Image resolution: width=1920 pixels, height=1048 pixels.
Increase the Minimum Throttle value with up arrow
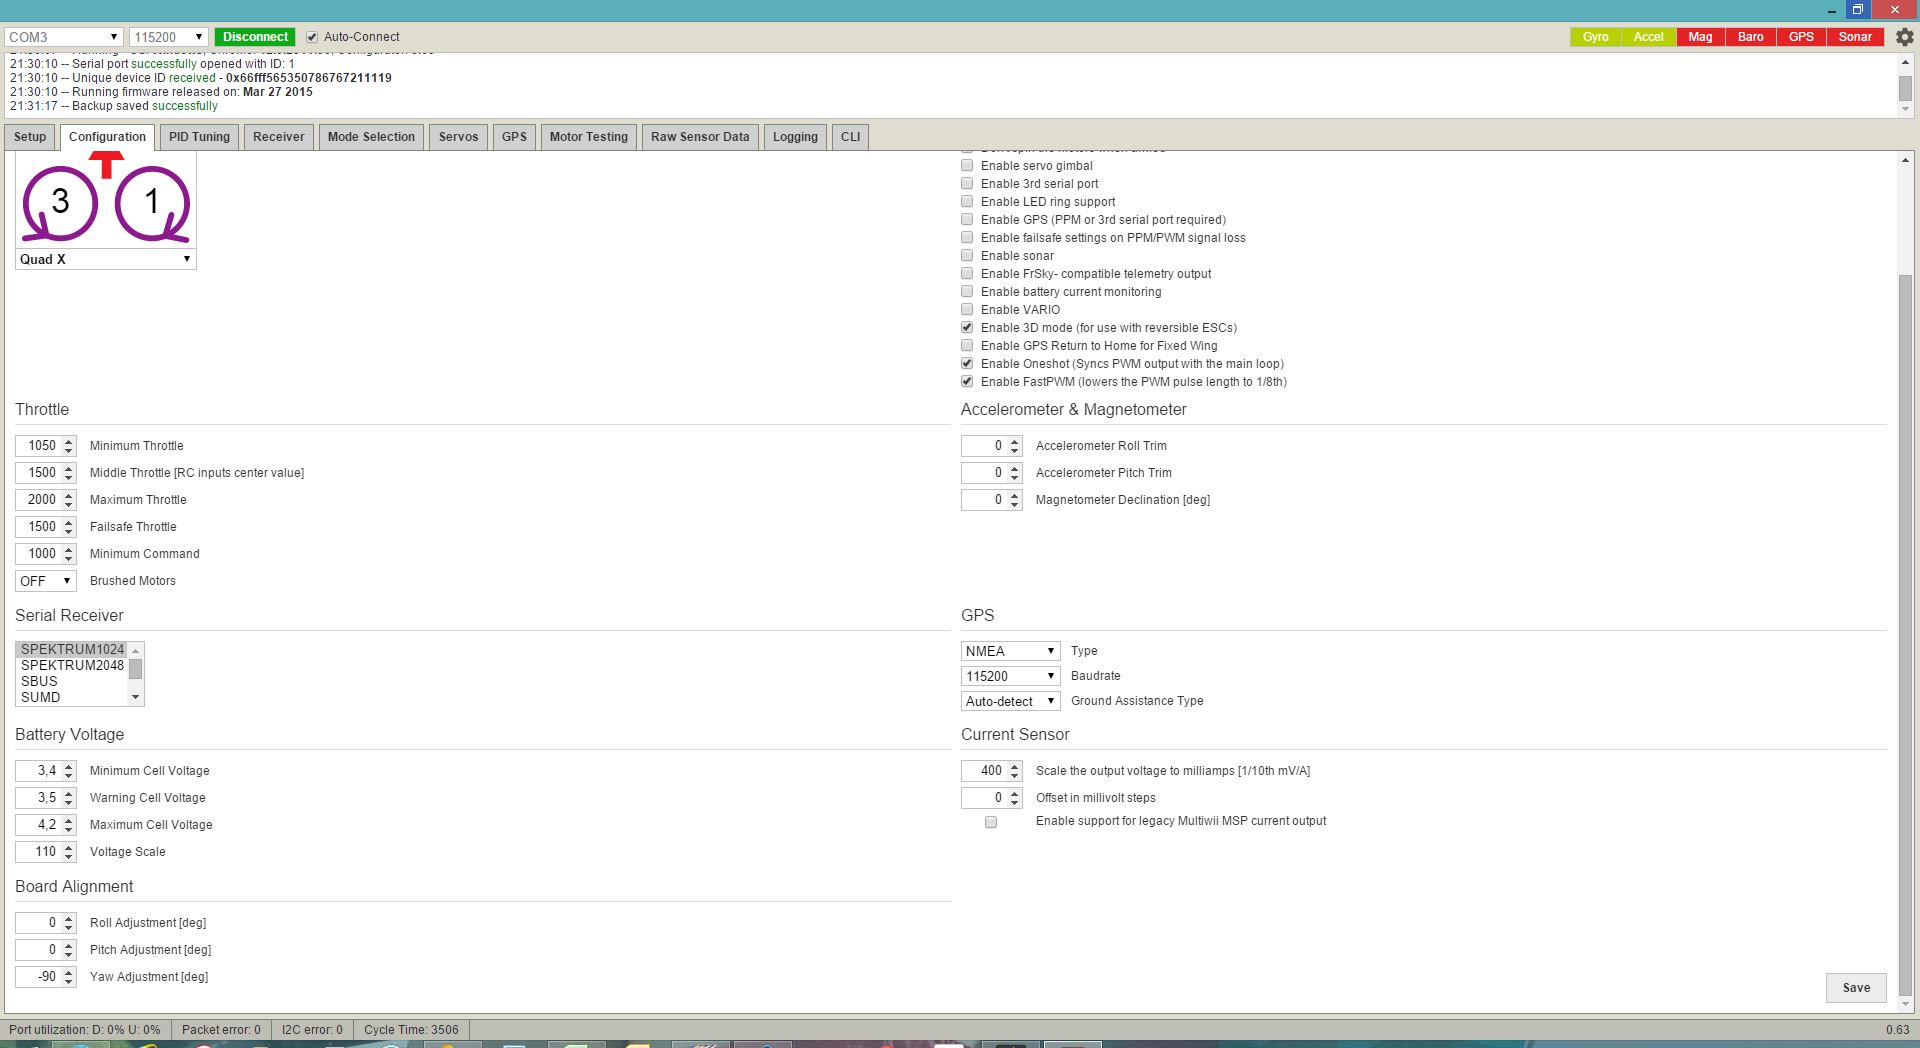pyautogui.click(x=68, y=441)
